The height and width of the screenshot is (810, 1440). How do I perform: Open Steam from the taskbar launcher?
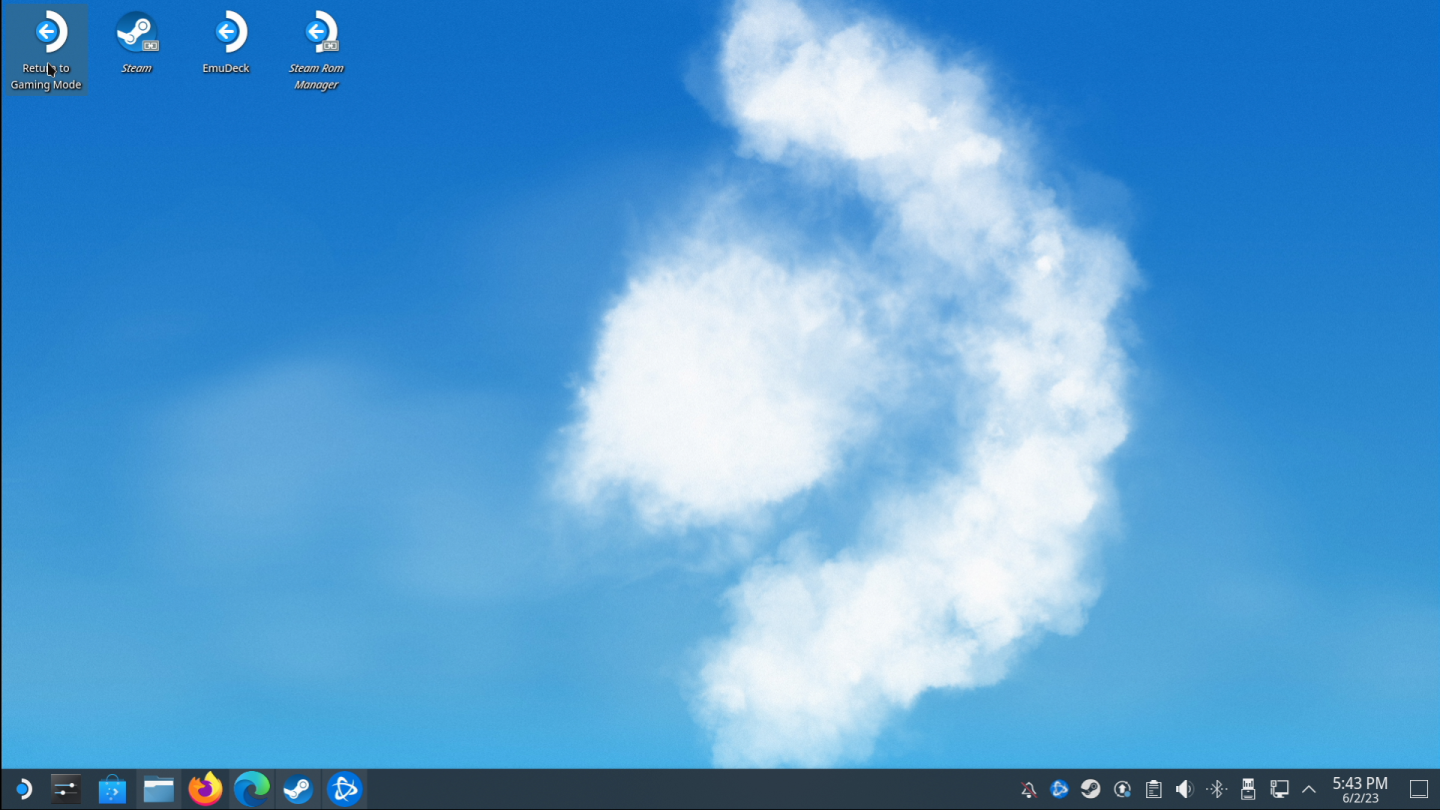pyautogui.click(x=298, y=790)
